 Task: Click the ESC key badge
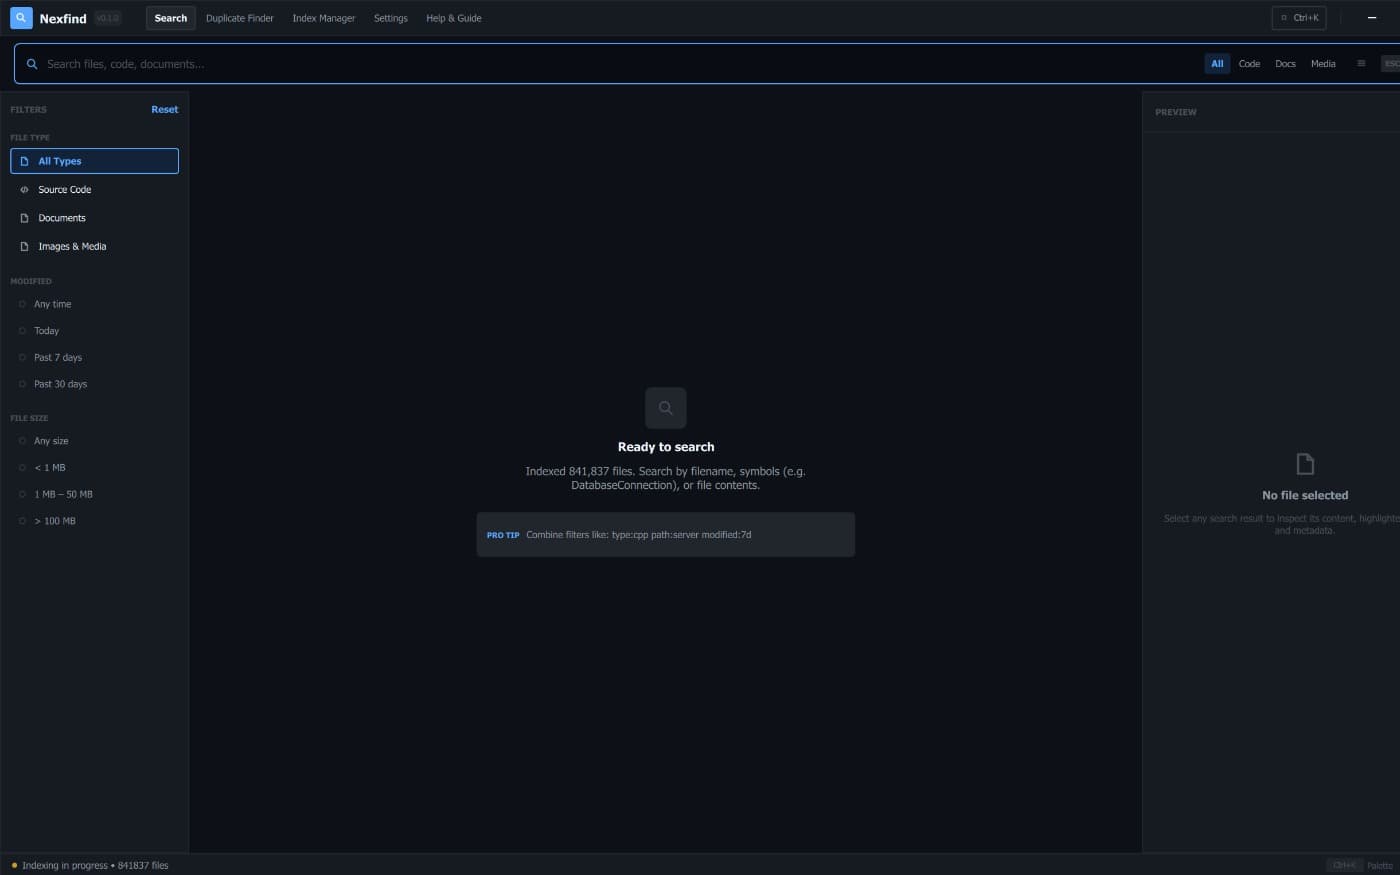[x=1391, y=64]
